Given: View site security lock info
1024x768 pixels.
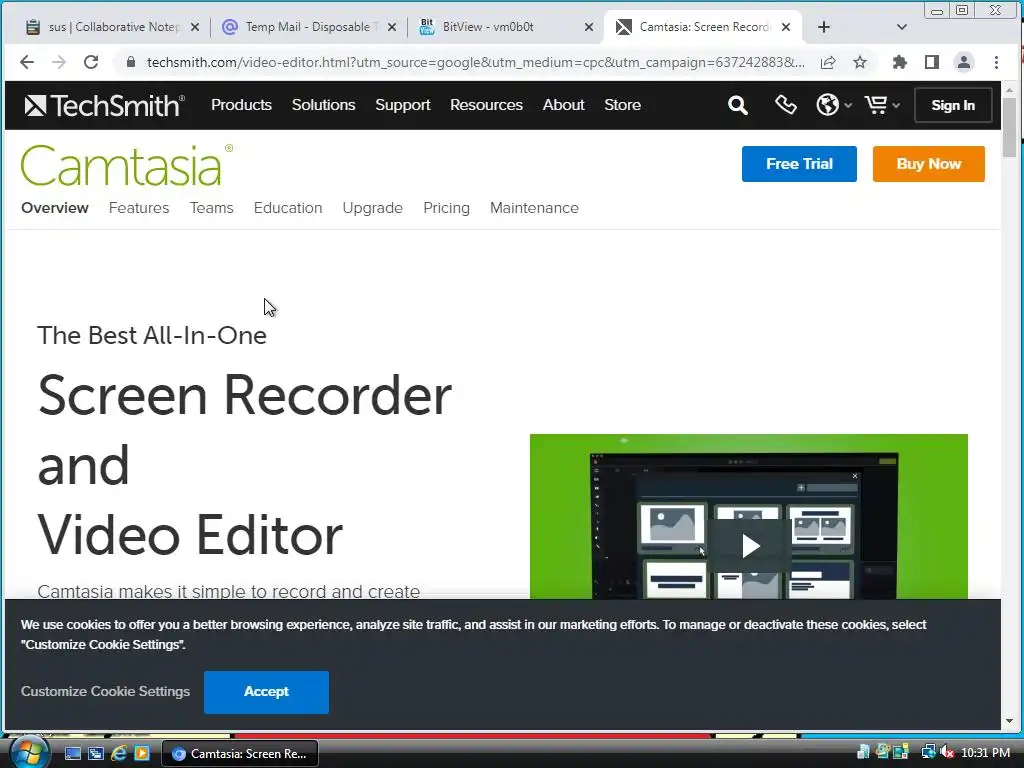Looking at the screenshot, I should (131, 62).
